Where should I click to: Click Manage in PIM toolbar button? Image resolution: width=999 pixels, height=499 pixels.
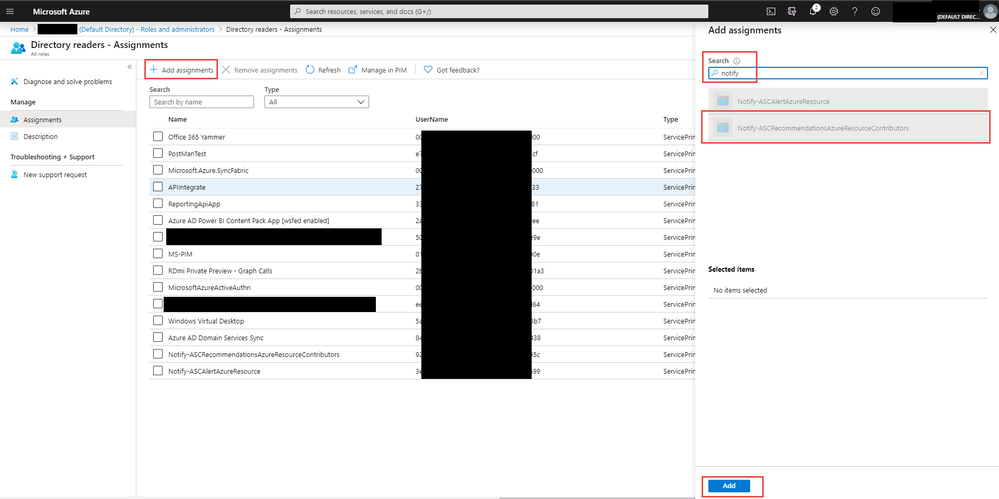[377, 69]
